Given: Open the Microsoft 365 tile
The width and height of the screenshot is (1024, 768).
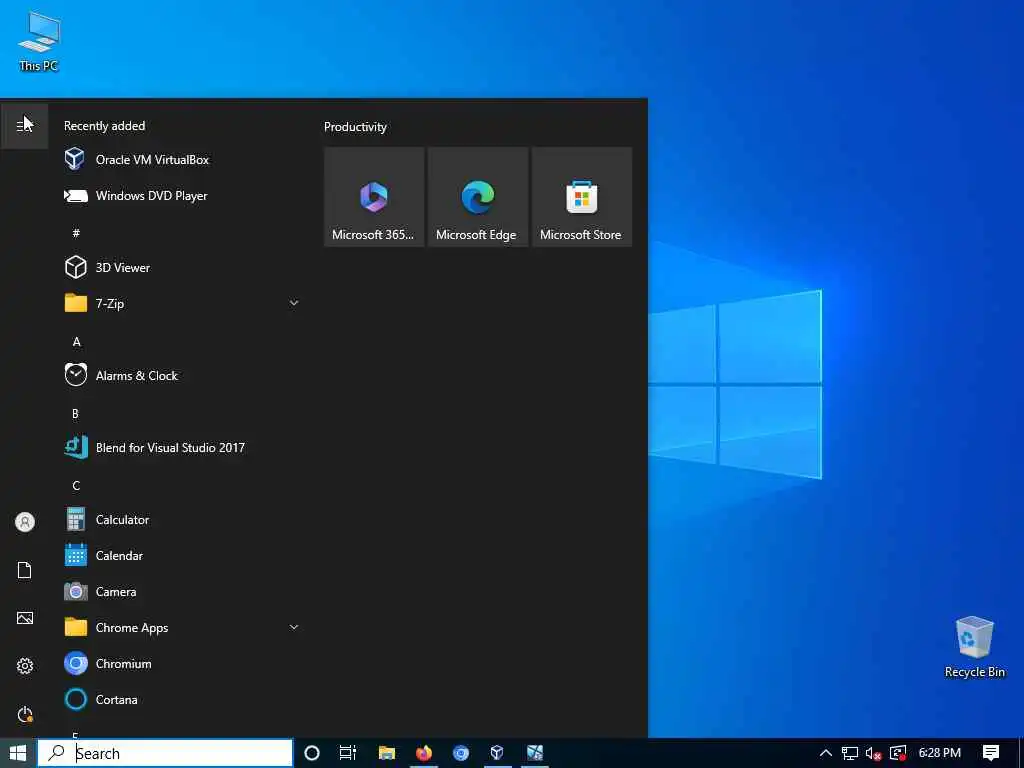Looking at the screenshot, I should (374, 197).
